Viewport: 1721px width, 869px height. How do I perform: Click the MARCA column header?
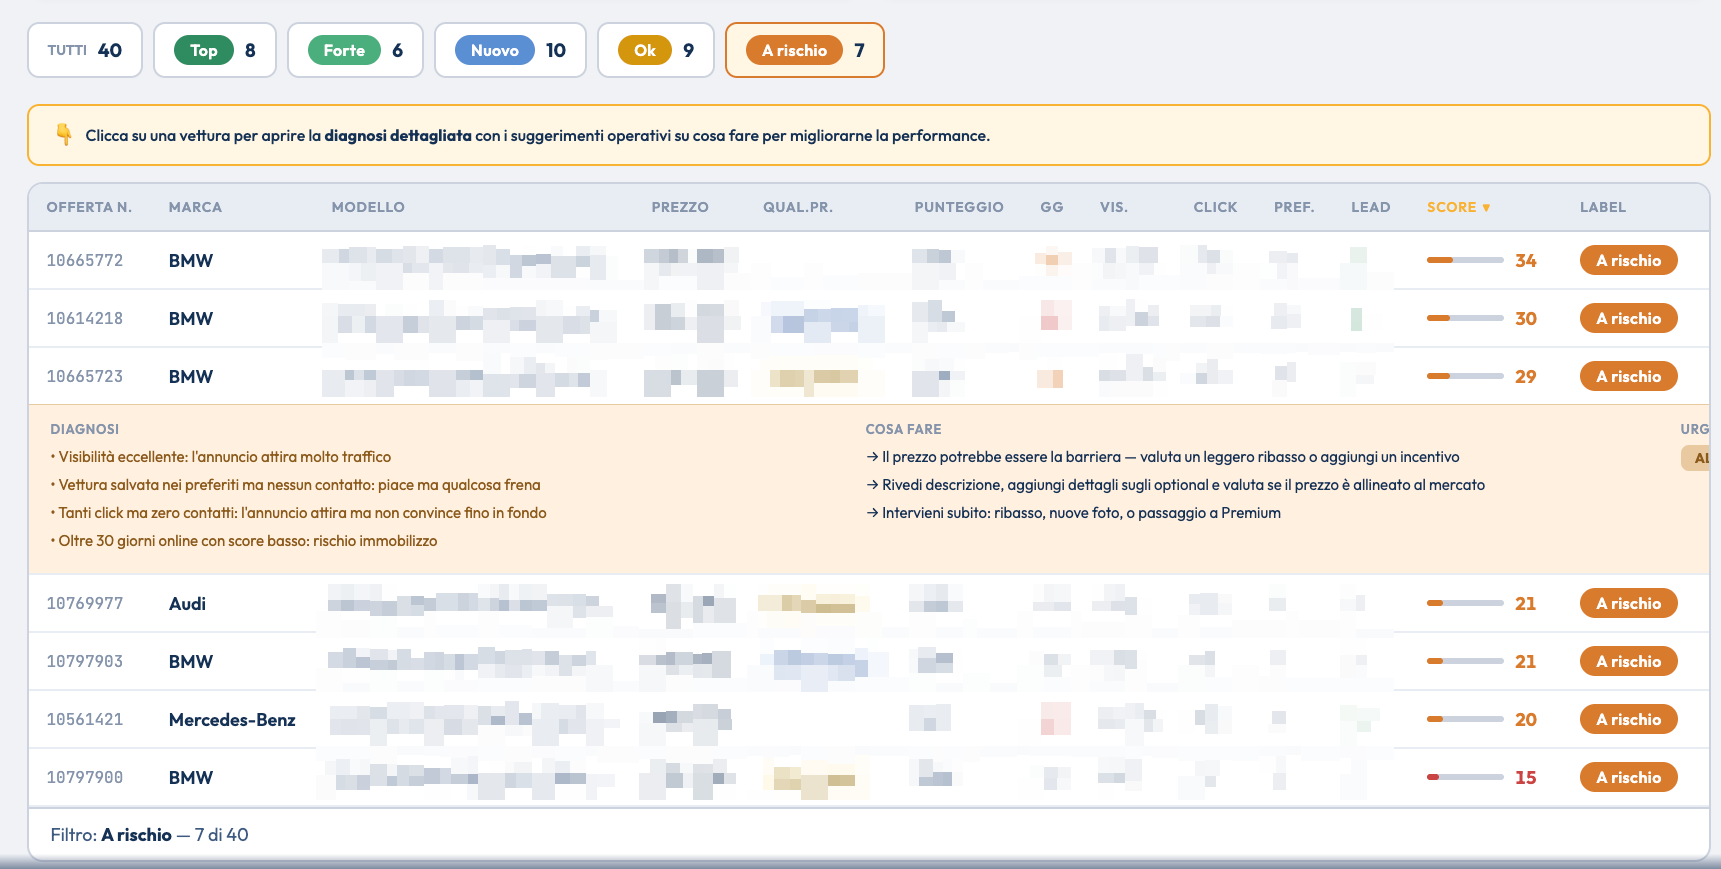tap(195, 207)
